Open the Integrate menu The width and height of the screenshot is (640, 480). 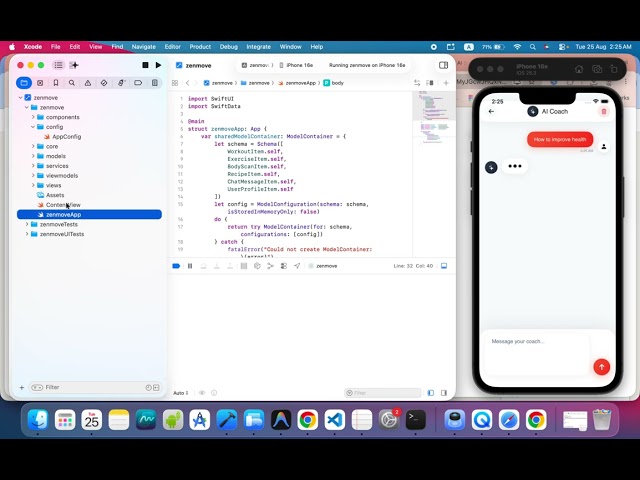tap(258, 47)
